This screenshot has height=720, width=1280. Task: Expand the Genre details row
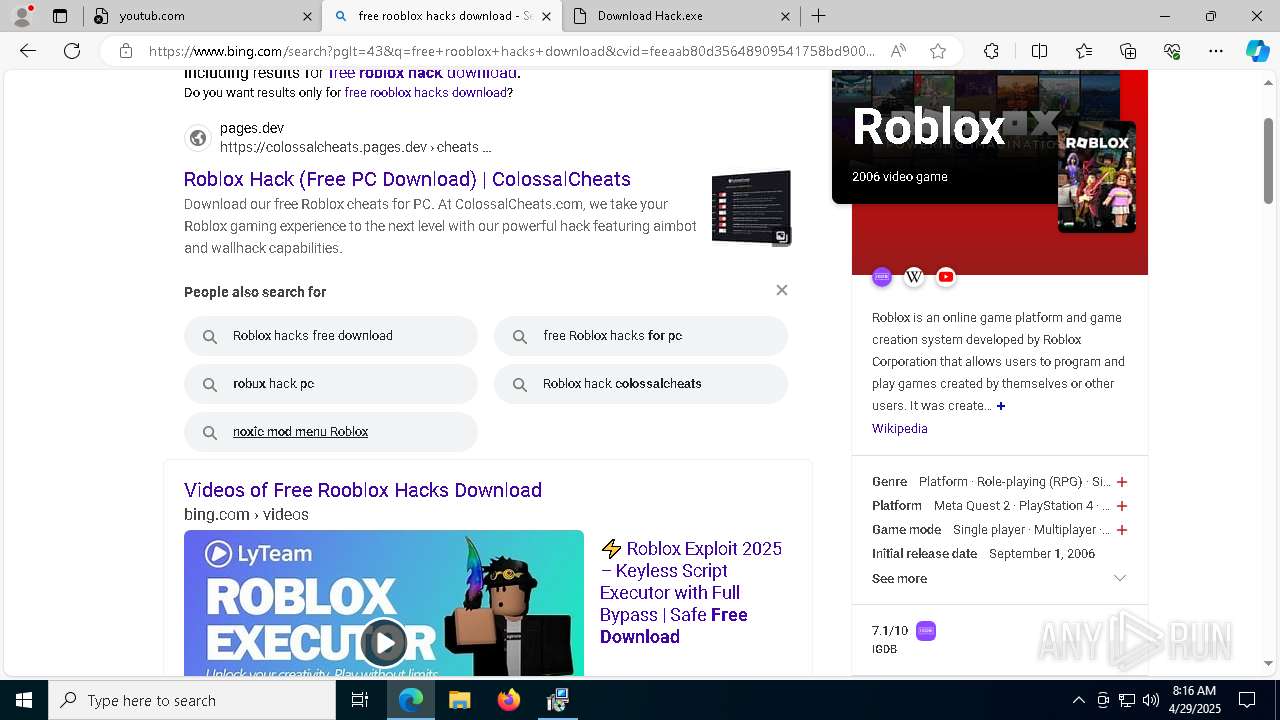point(1122,482)
